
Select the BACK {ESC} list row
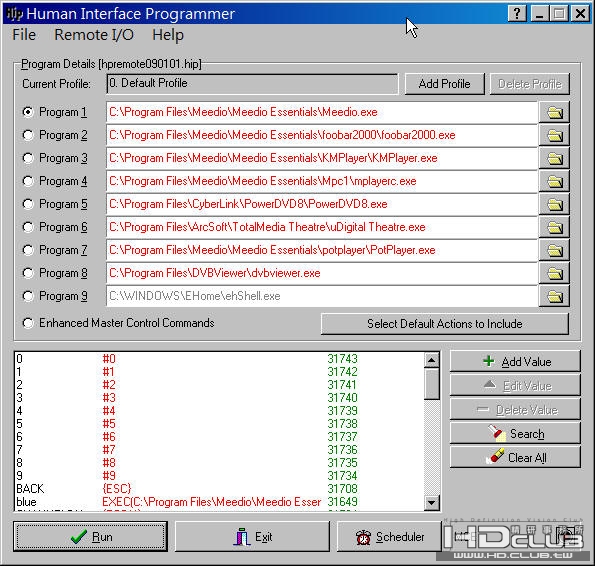pyautogui.click(x=219, y=489)
